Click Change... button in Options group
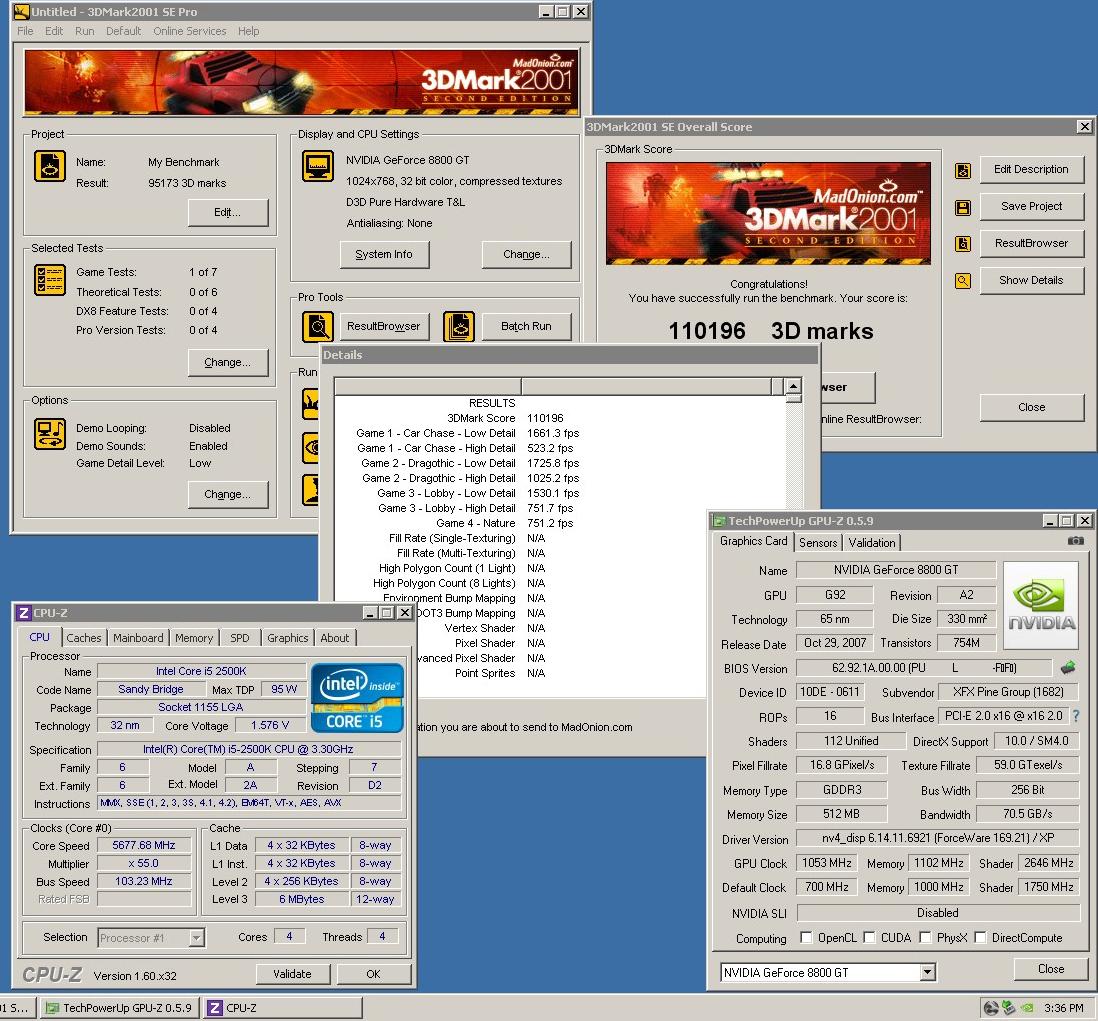 pos(228,494)
